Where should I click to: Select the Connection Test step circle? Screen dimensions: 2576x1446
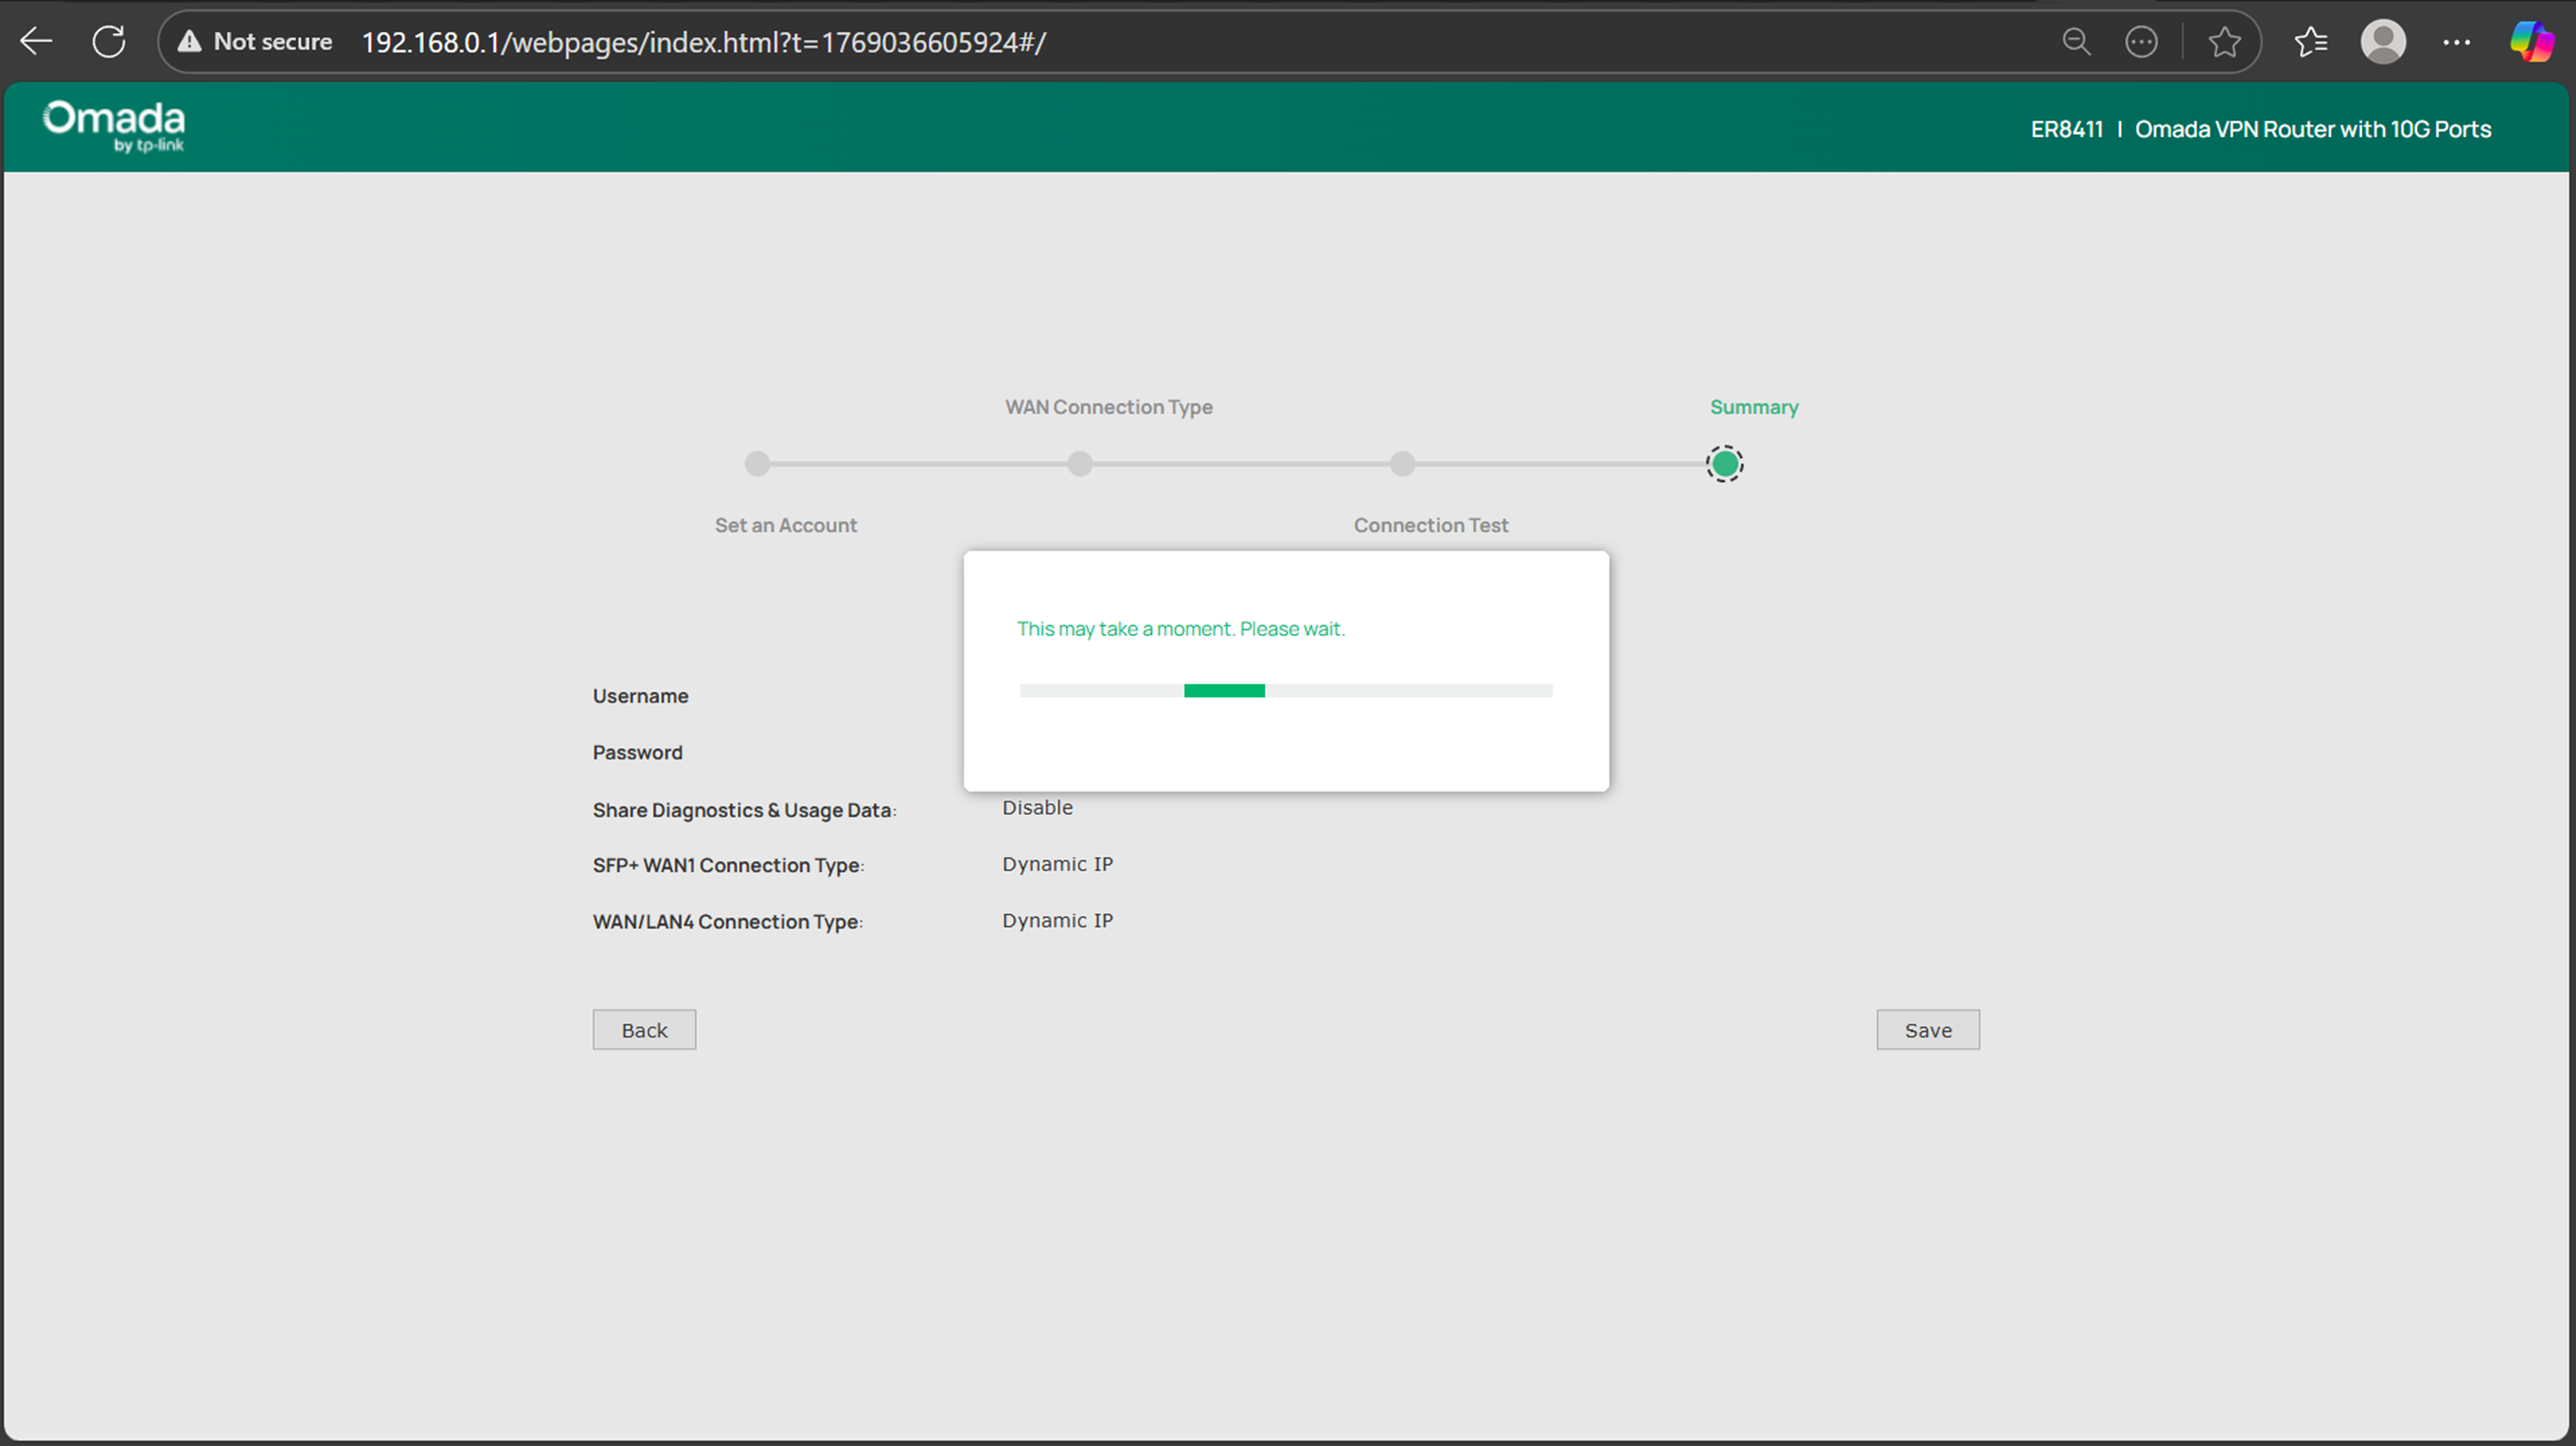coord(1403,463)
